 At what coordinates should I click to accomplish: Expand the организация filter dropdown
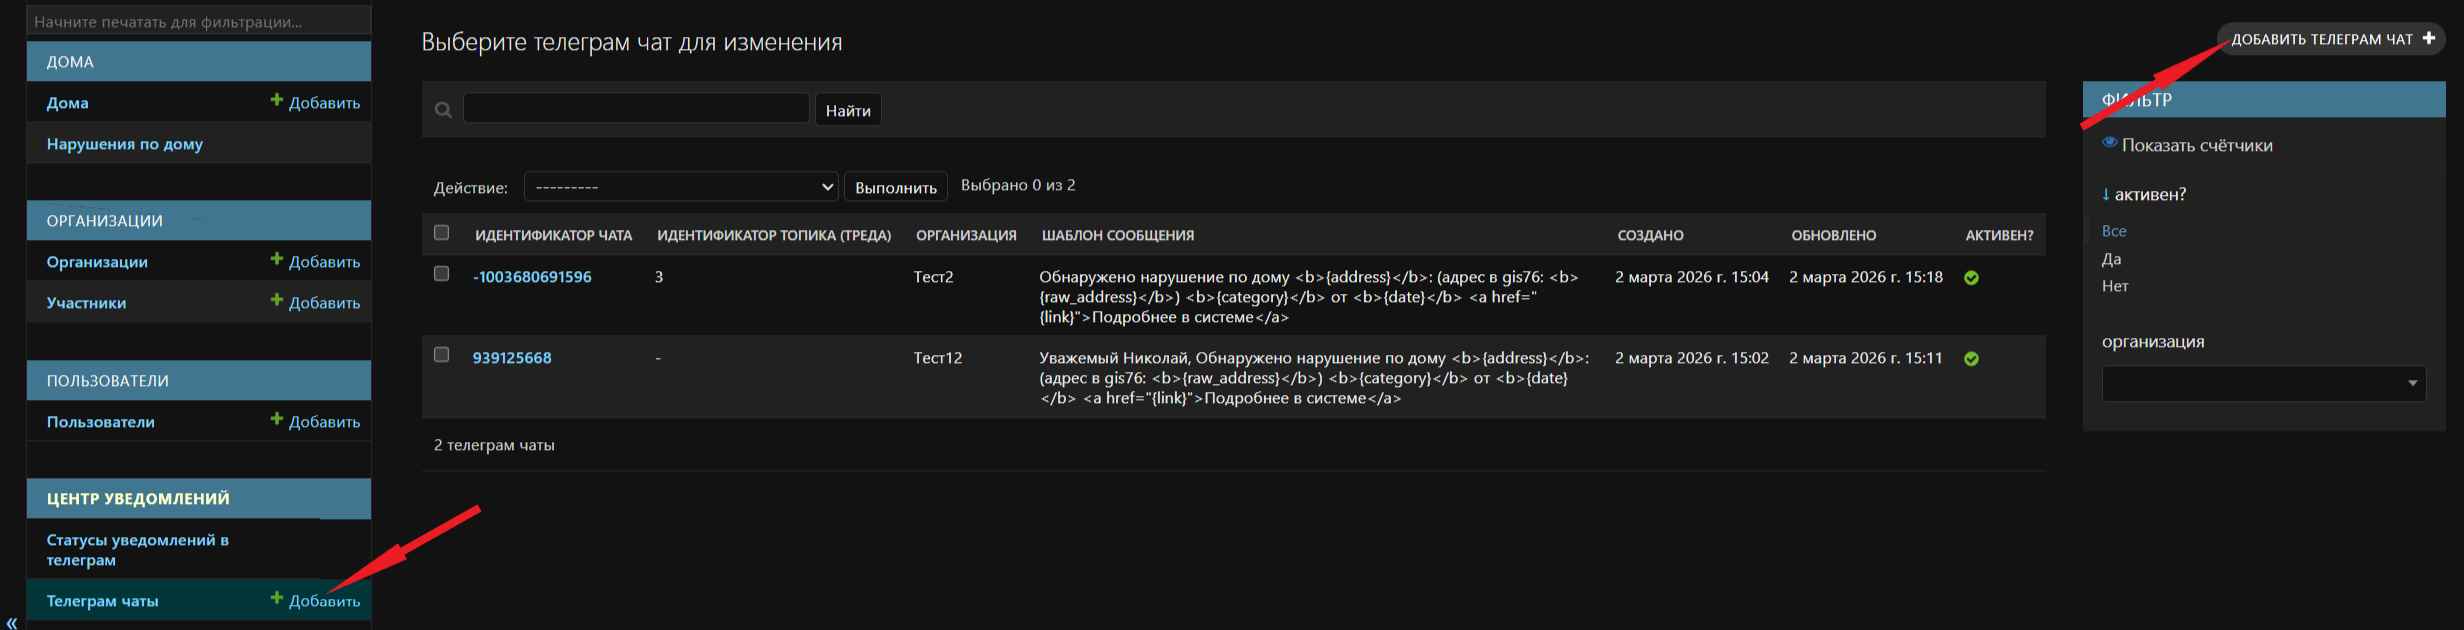click(2263, 384)
